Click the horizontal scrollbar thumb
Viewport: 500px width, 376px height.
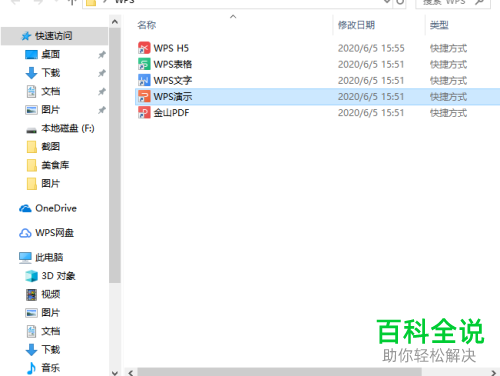279,372
